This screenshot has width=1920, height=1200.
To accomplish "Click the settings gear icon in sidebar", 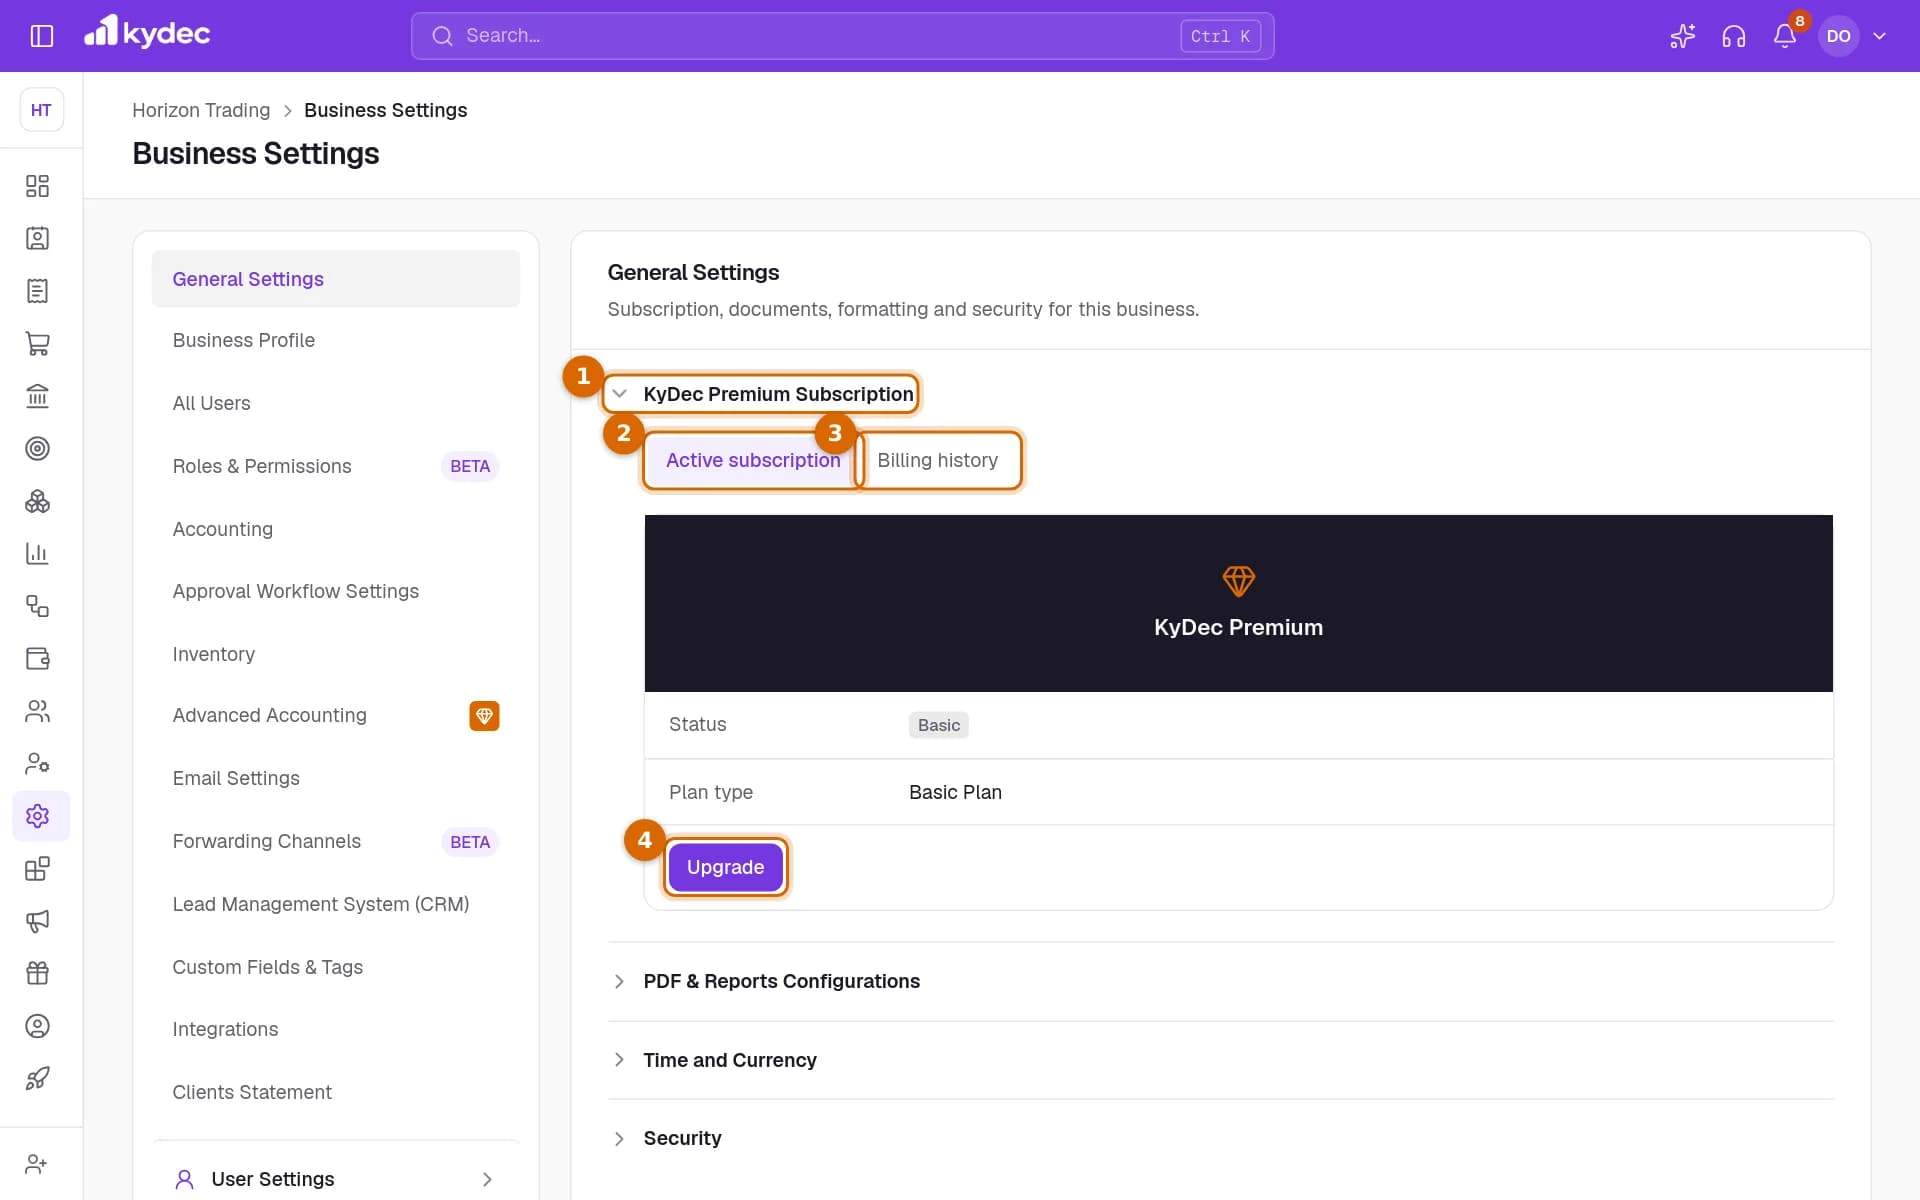I will (40, 816).
